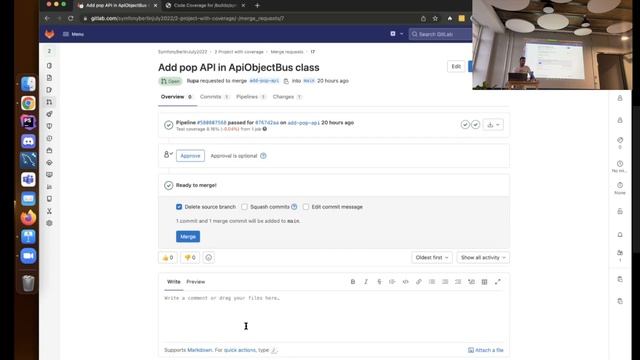Switch comment editor to Preview tab
Screen dimensions: 640x360
coord(196,282)
